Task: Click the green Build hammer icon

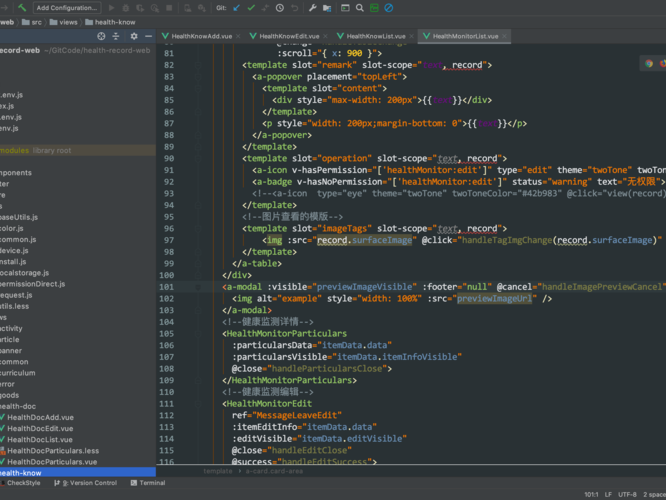Action: pyautogui.click(x=22, y=8)
